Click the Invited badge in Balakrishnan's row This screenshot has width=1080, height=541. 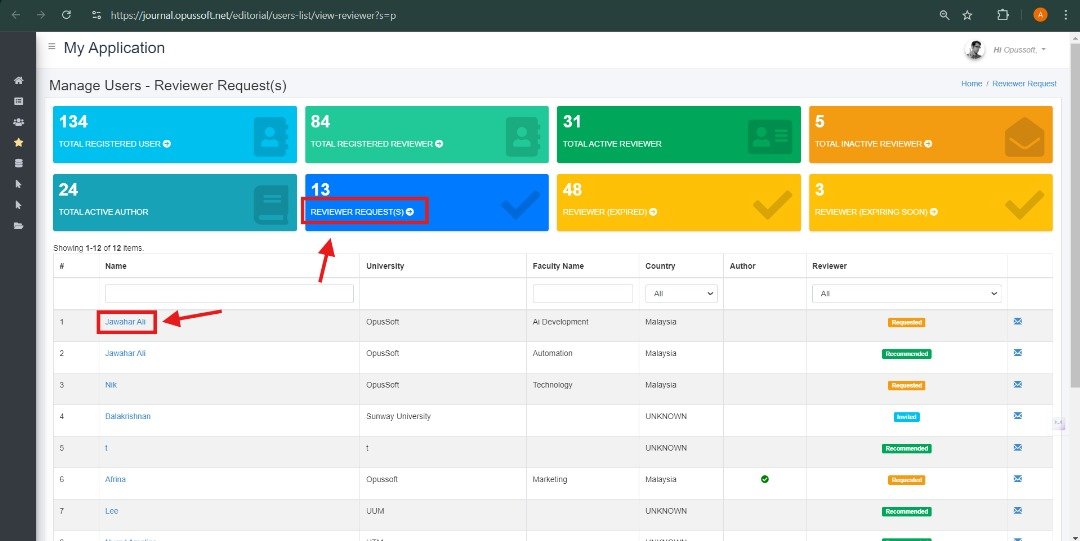coord(906,417)
